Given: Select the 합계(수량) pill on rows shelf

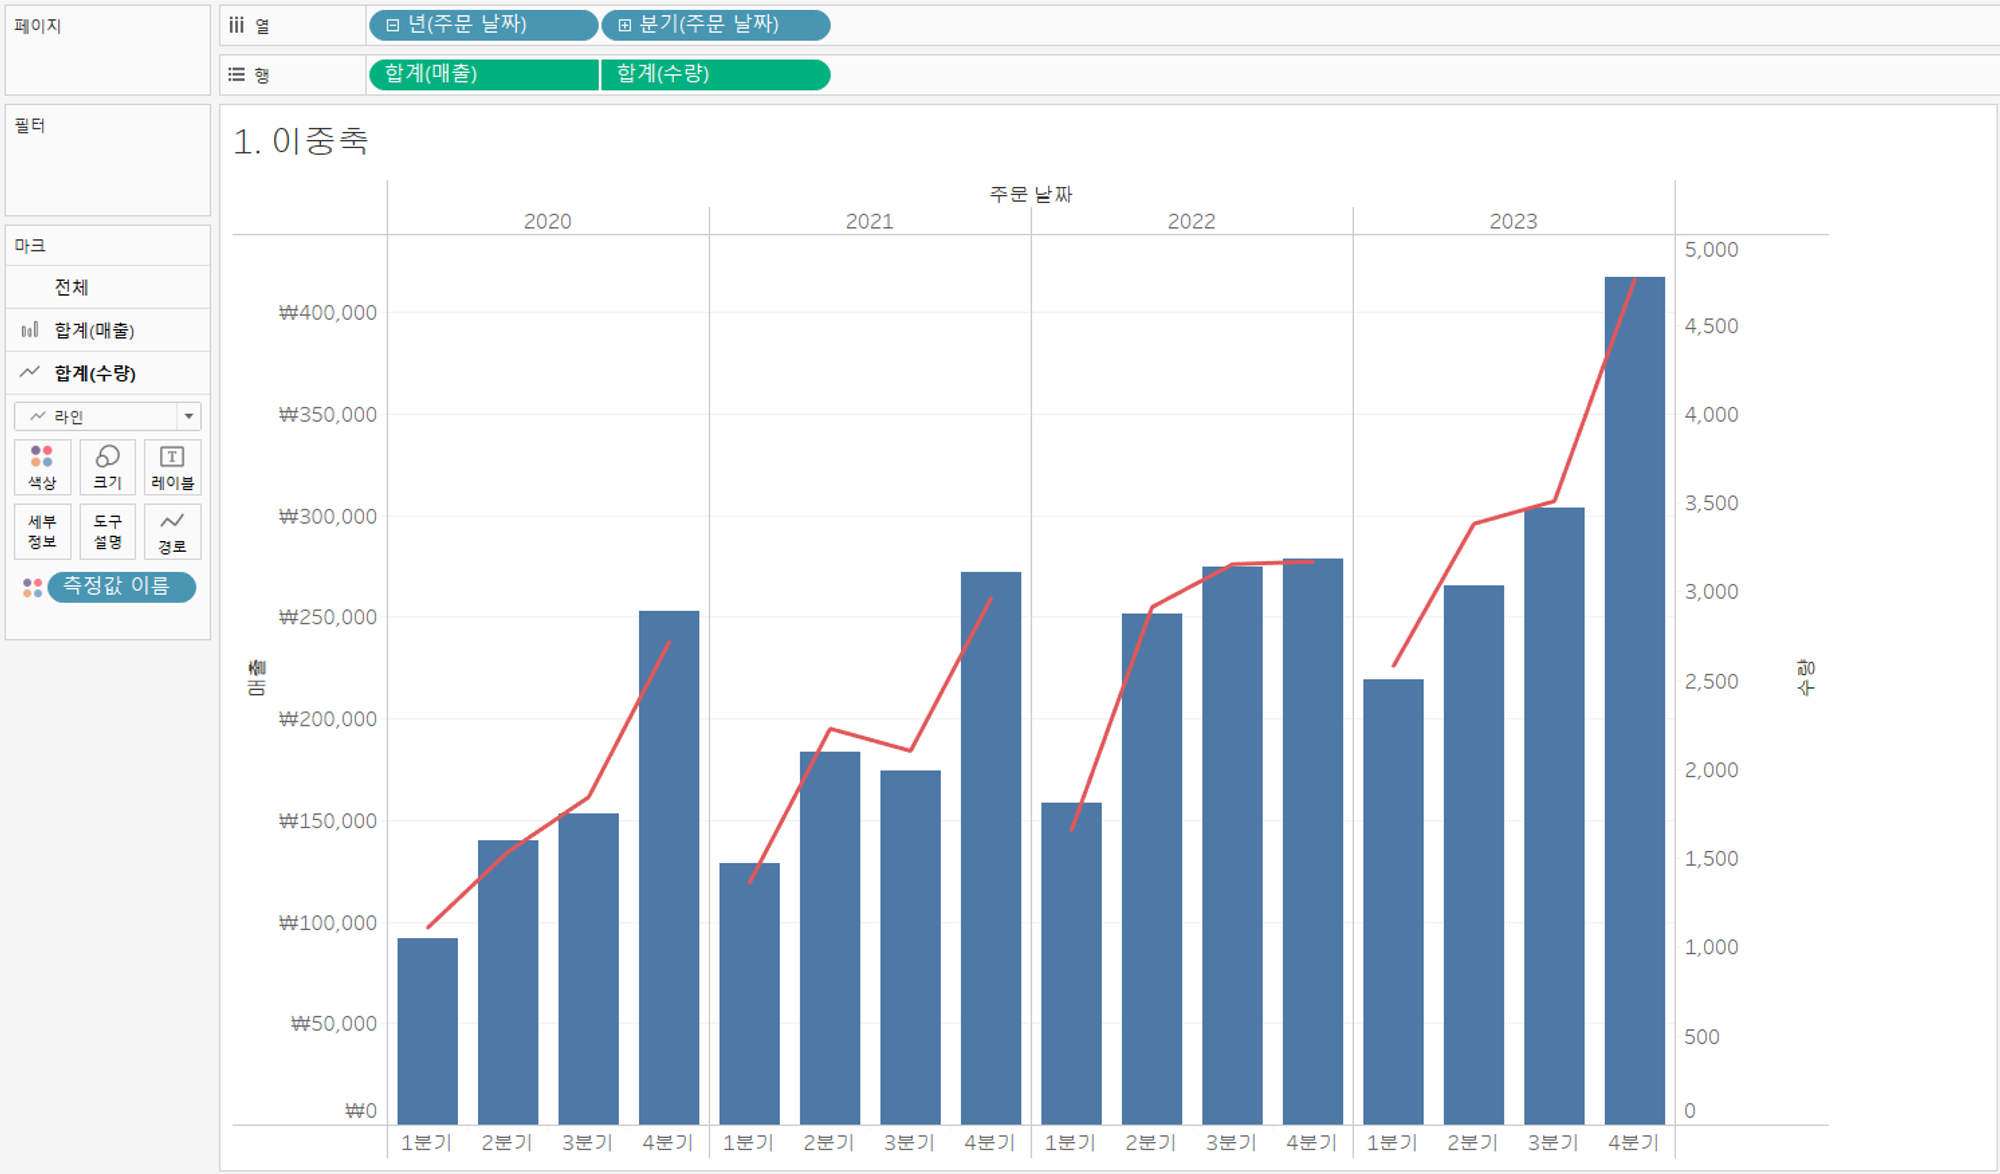Looking at the screenshot, I should click(716, 74).
